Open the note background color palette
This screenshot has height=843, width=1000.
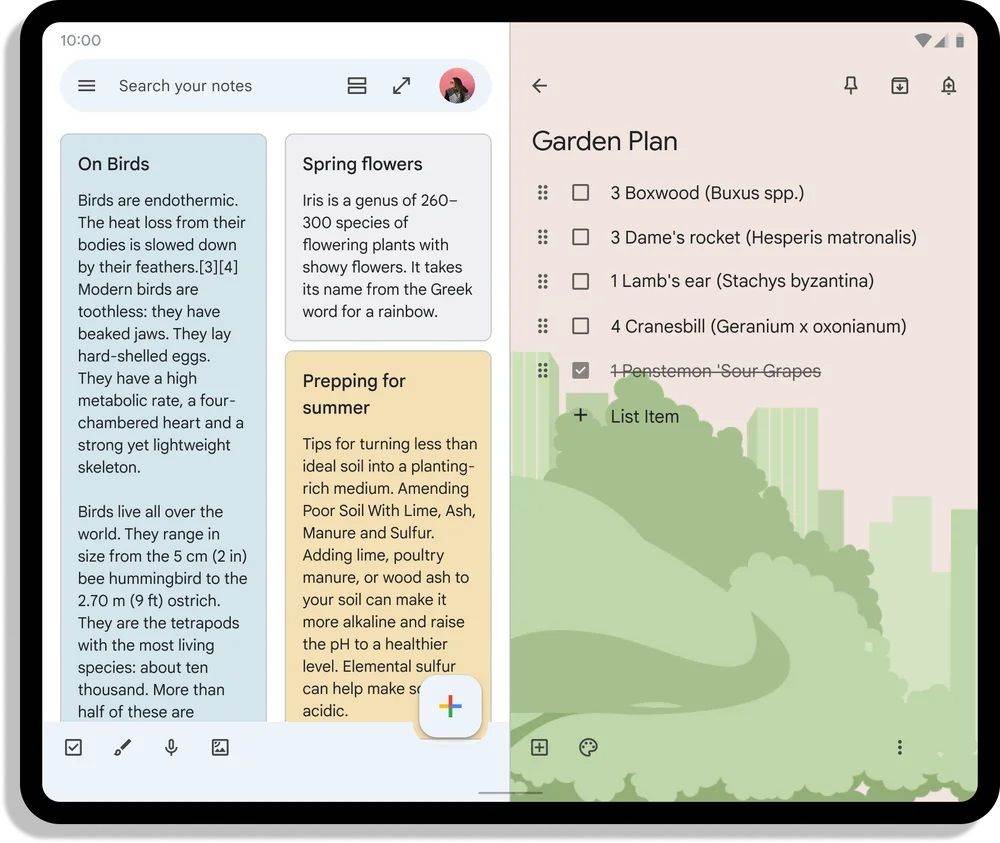click(588, 747)
